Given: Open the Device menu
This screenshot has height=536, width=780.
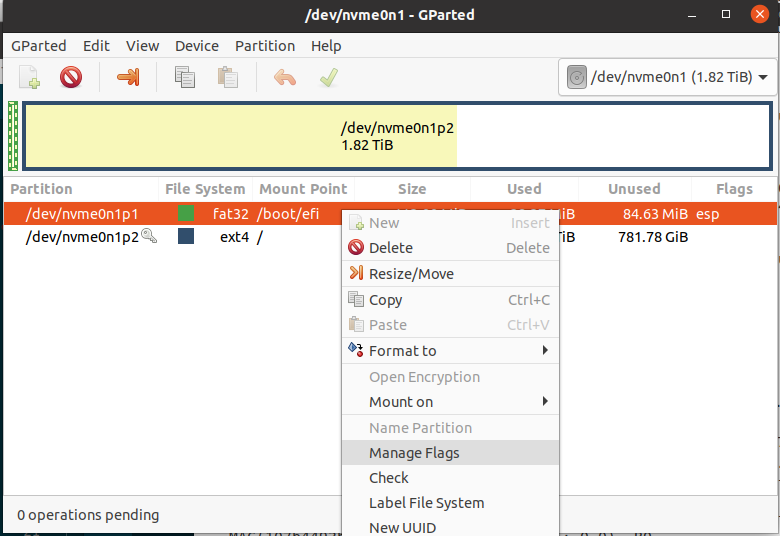Looking at the screenshot, I should click(x=196, y=46).
